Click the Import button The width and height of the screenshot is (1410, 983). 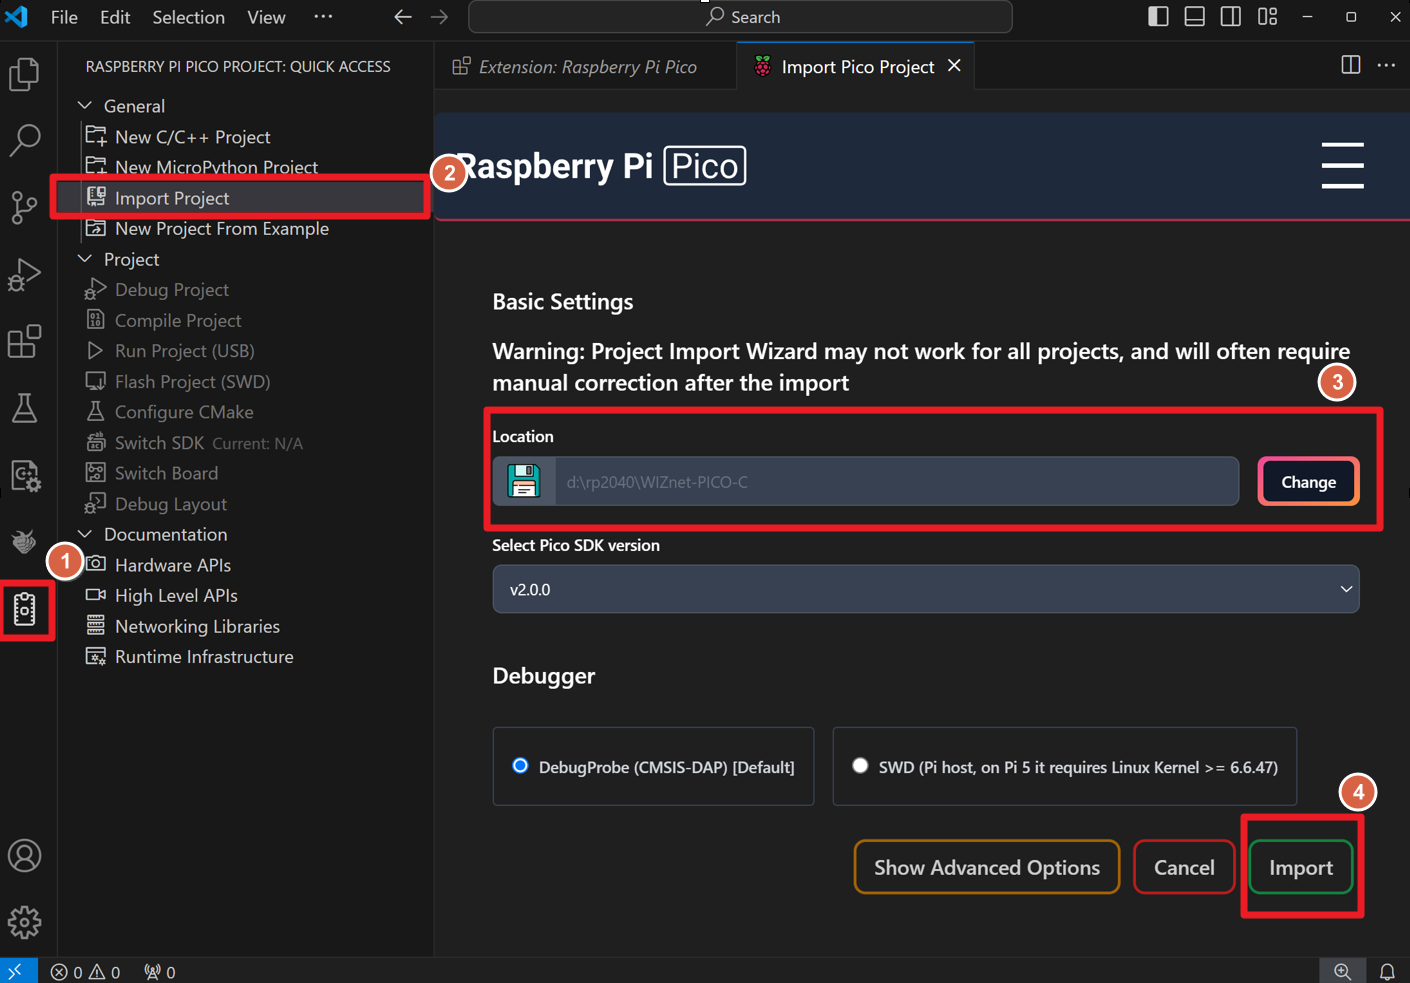tap(1300, 867)
